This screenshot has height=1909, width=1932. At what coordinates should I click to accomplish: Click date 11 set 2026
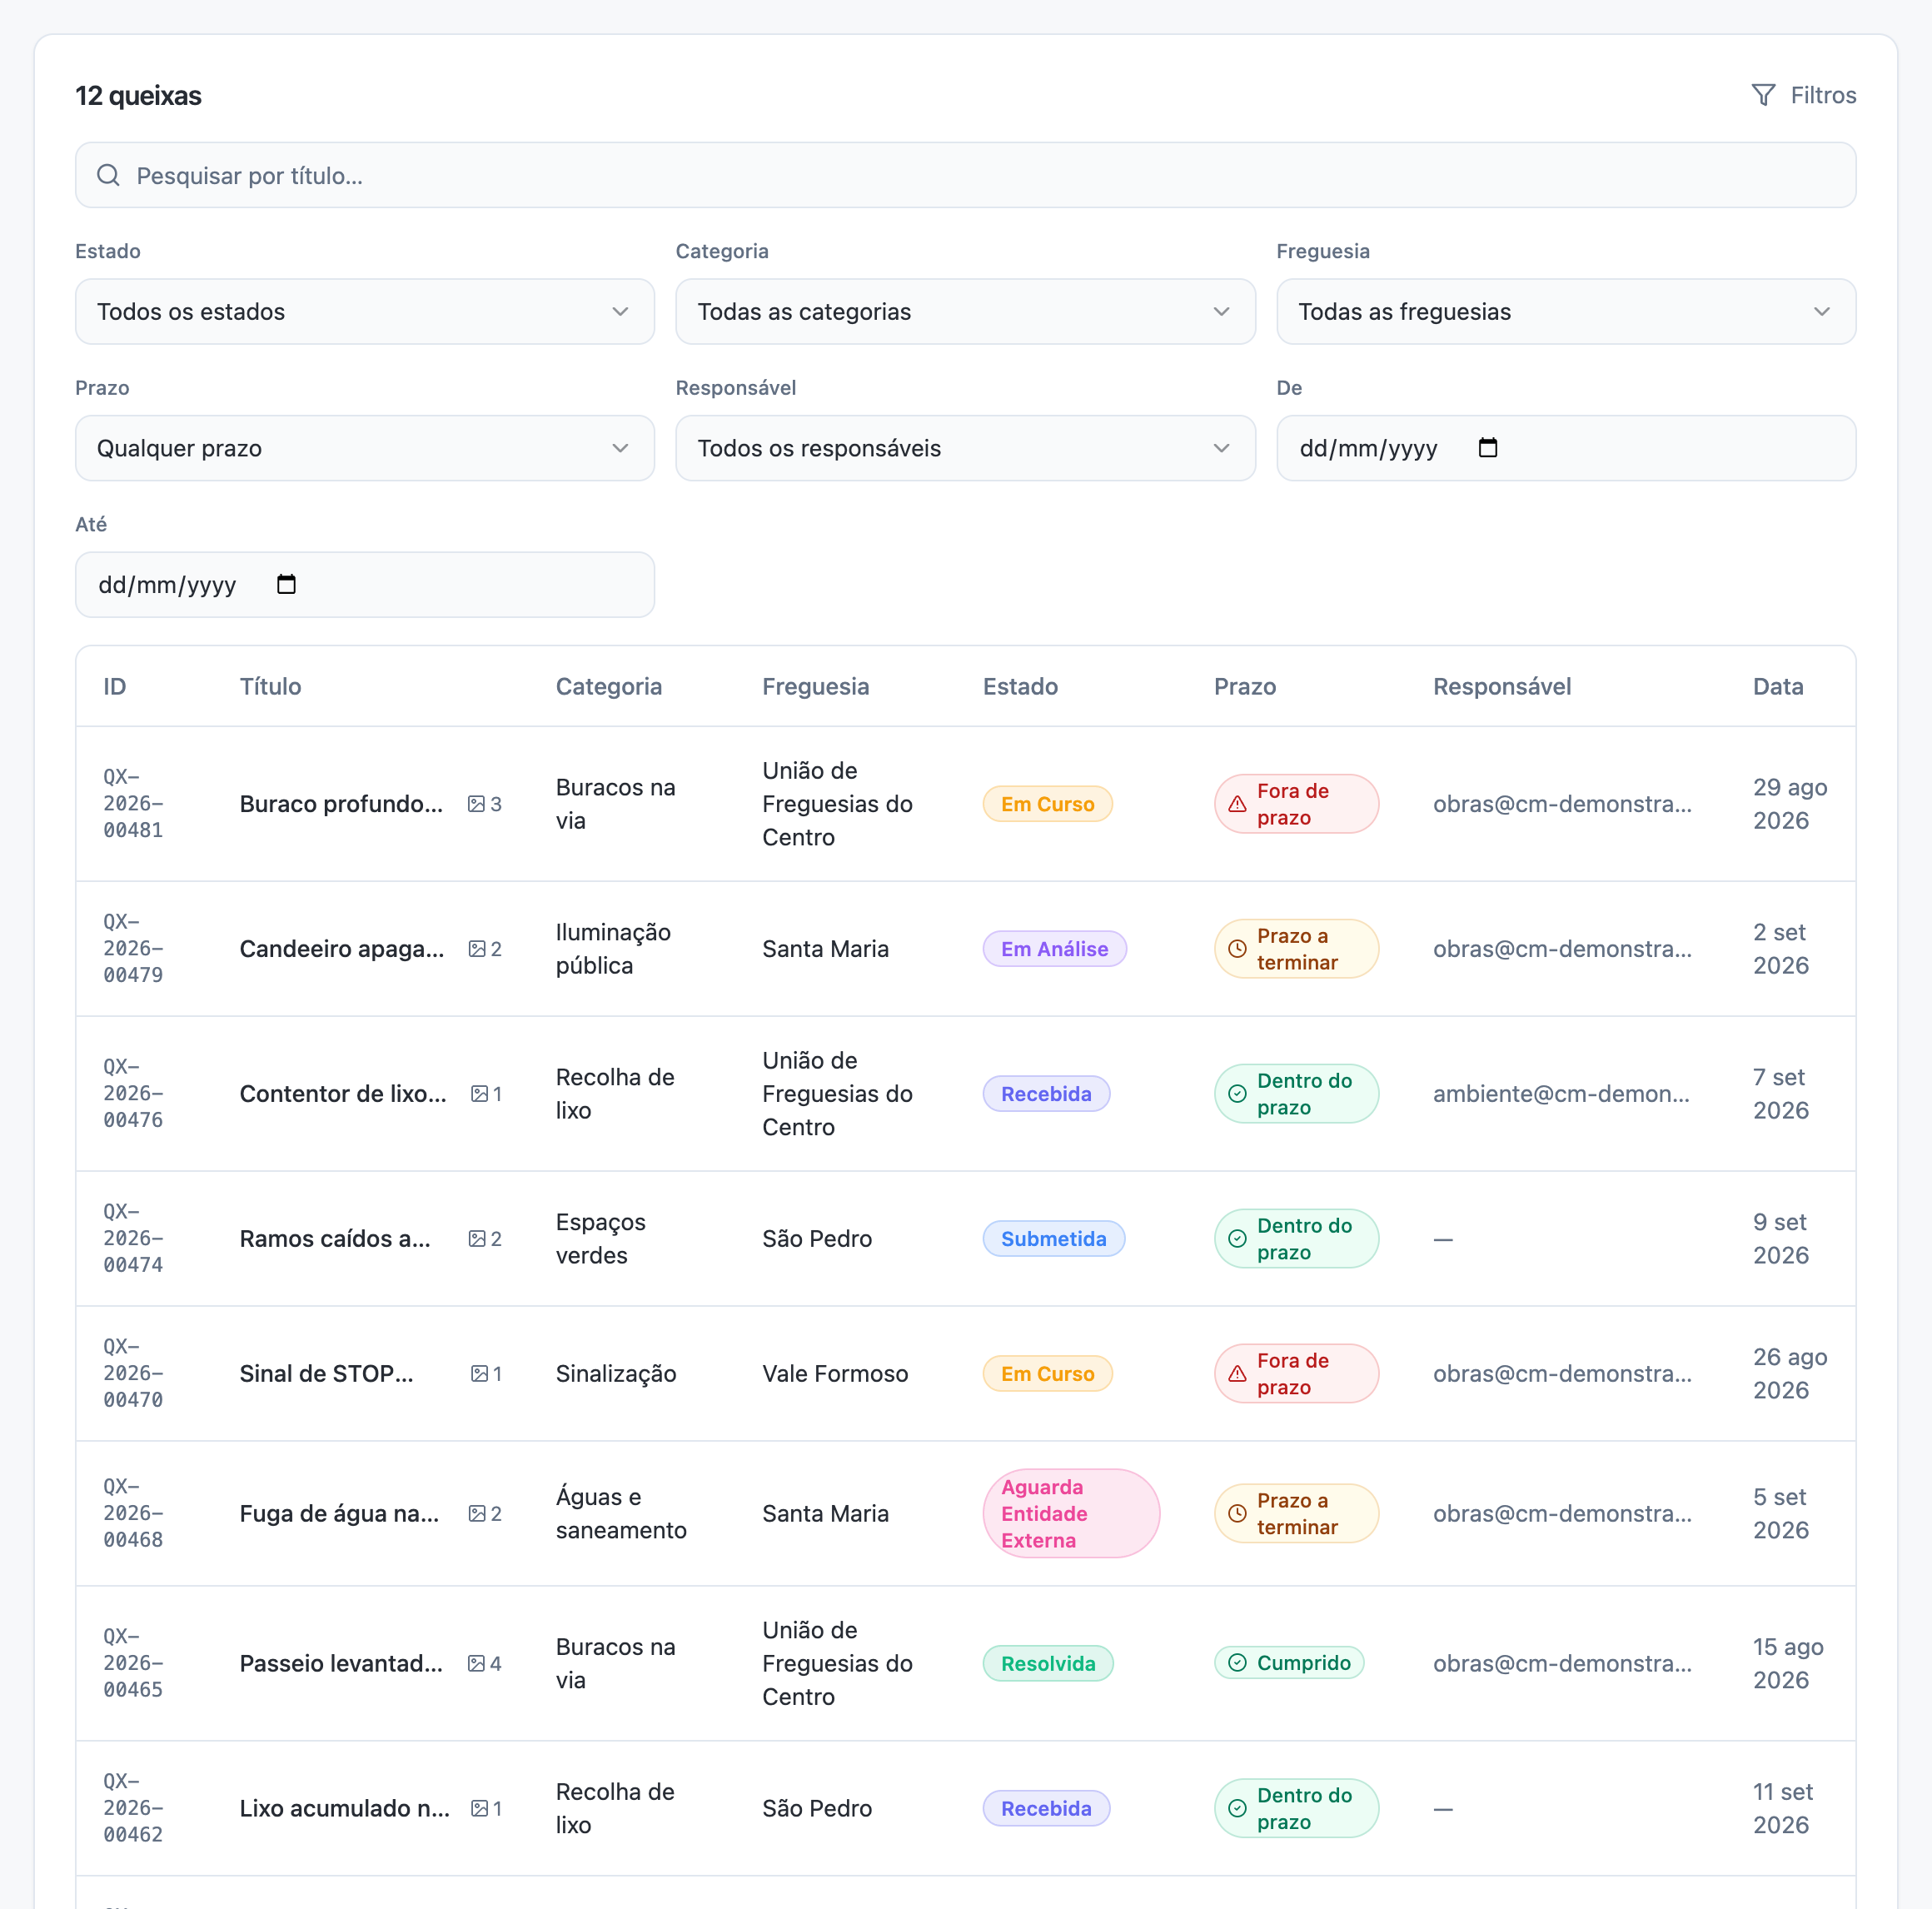(1783, 1809)
